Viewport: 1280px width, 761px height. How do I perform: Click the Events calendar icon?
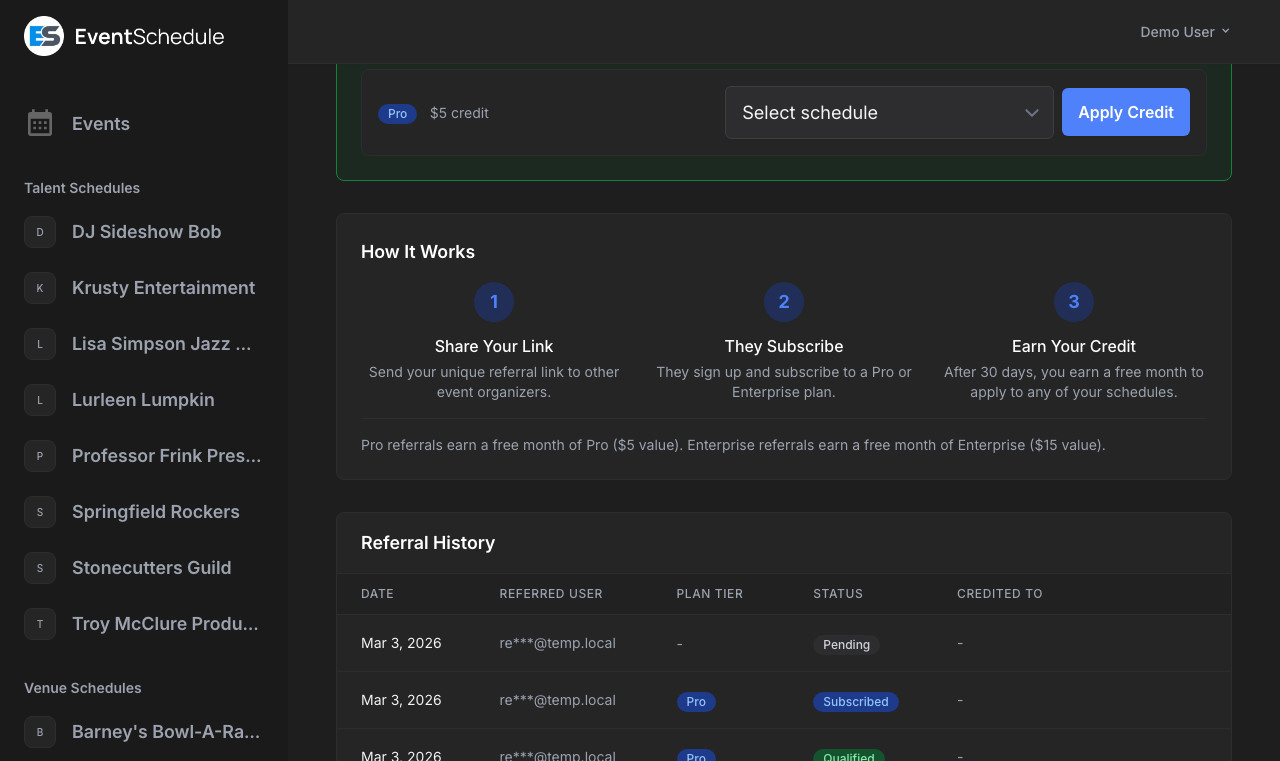39,123
